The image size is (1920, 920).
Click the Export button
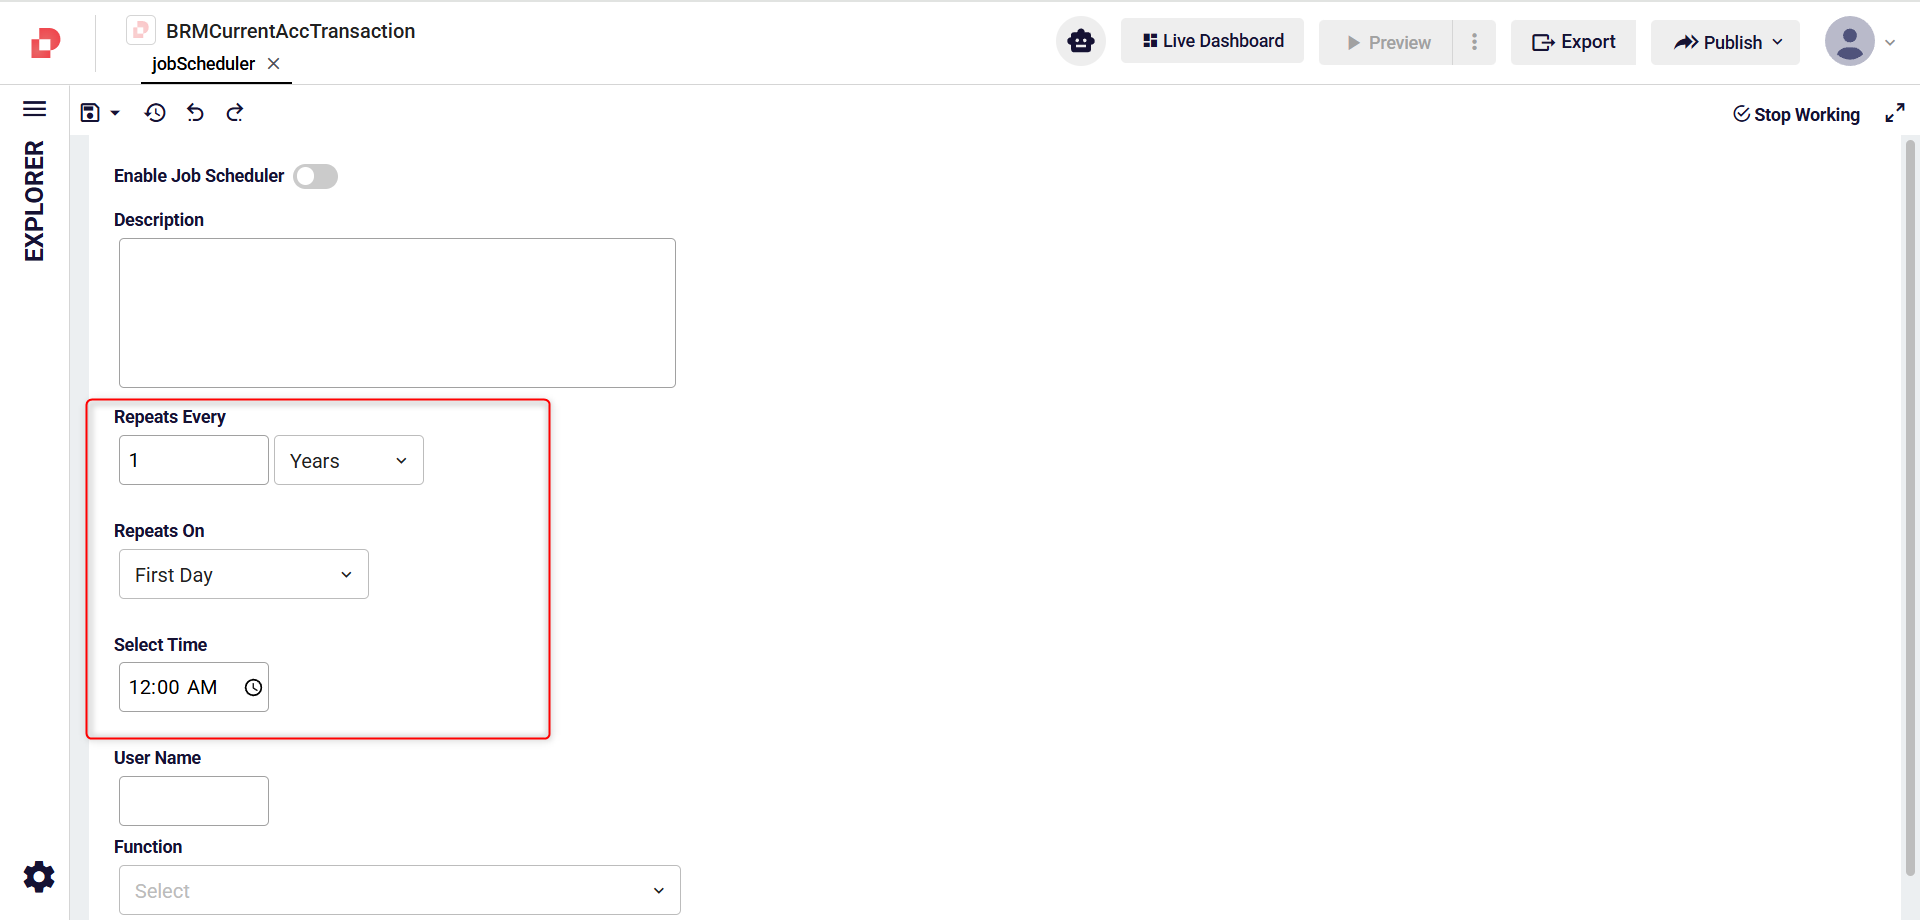pyautogui.click(x=1573, y=42)
